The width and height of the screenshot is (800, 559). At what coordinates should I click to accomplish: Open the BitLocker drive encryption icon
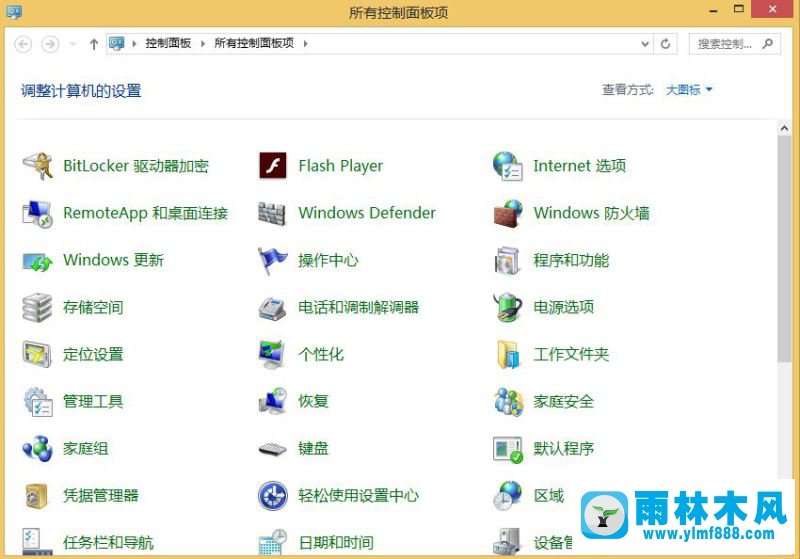[37, 166]
